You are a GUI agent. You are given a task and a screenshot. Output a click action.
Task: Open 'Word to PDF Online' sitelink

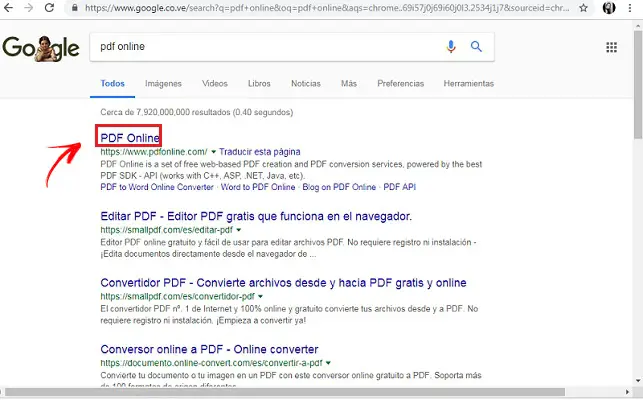(258, 187)
